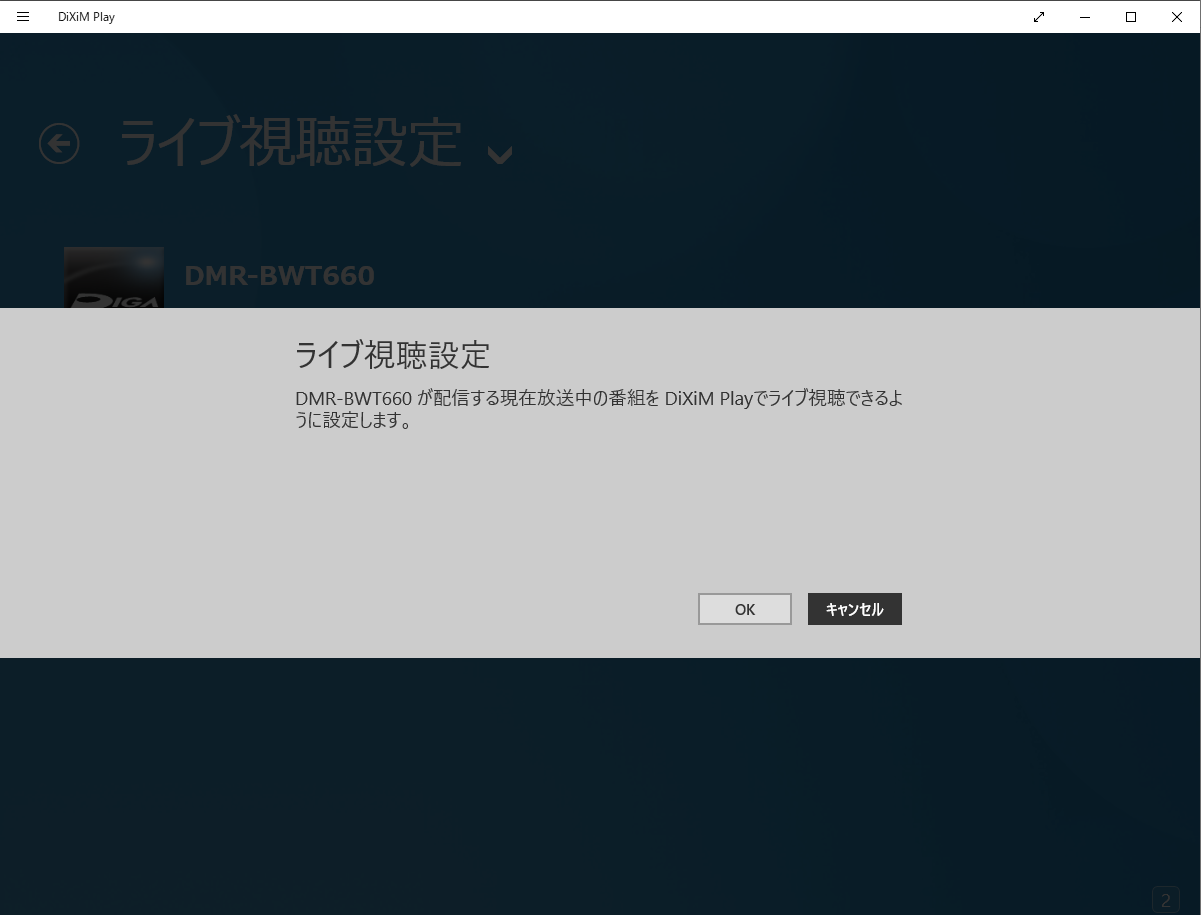Click the second line うに設定します of message
1201x915 pixels.
tap(354, 421)
